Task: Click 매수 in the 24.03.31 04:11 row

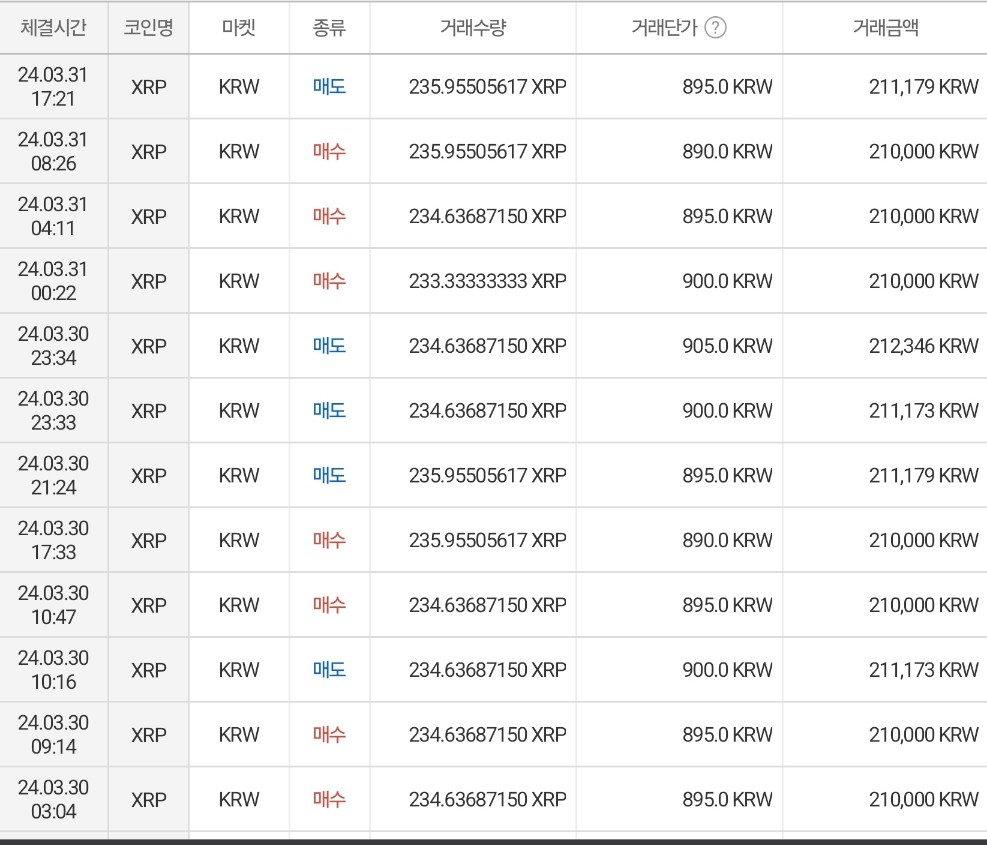Action: coord(329,217)
